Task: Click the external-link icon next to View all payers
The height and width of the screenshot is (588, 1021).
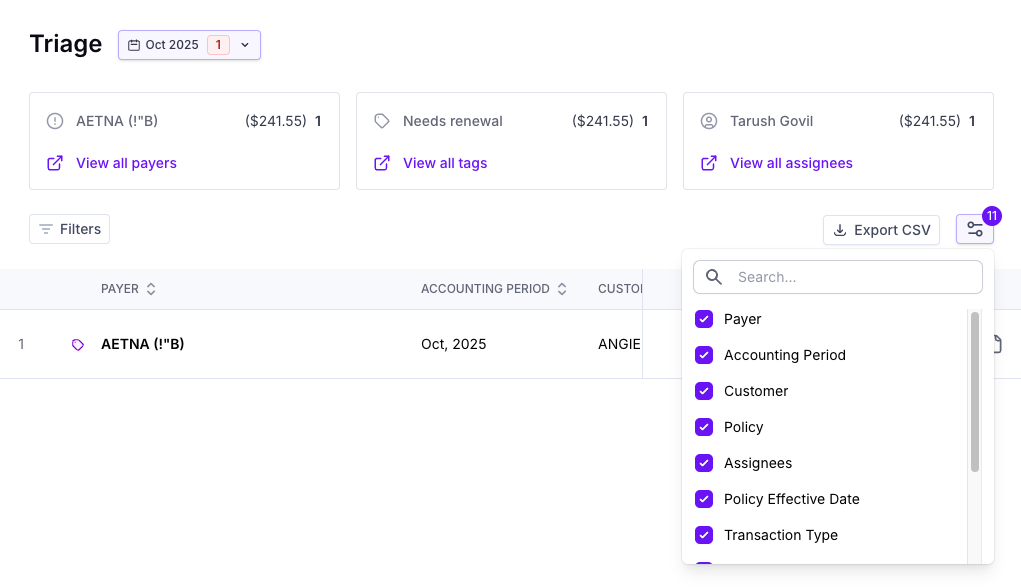Action: tap(55, 163)
